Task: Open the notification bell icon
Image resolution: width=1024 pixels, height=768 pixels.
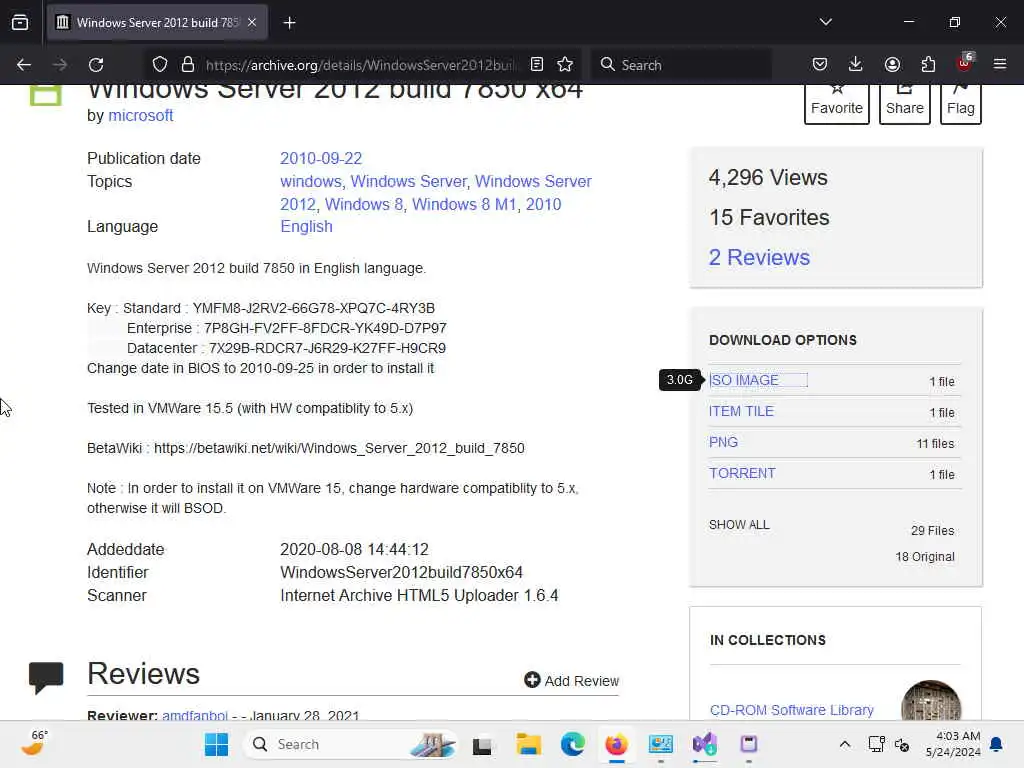Action: click(996, 744)
